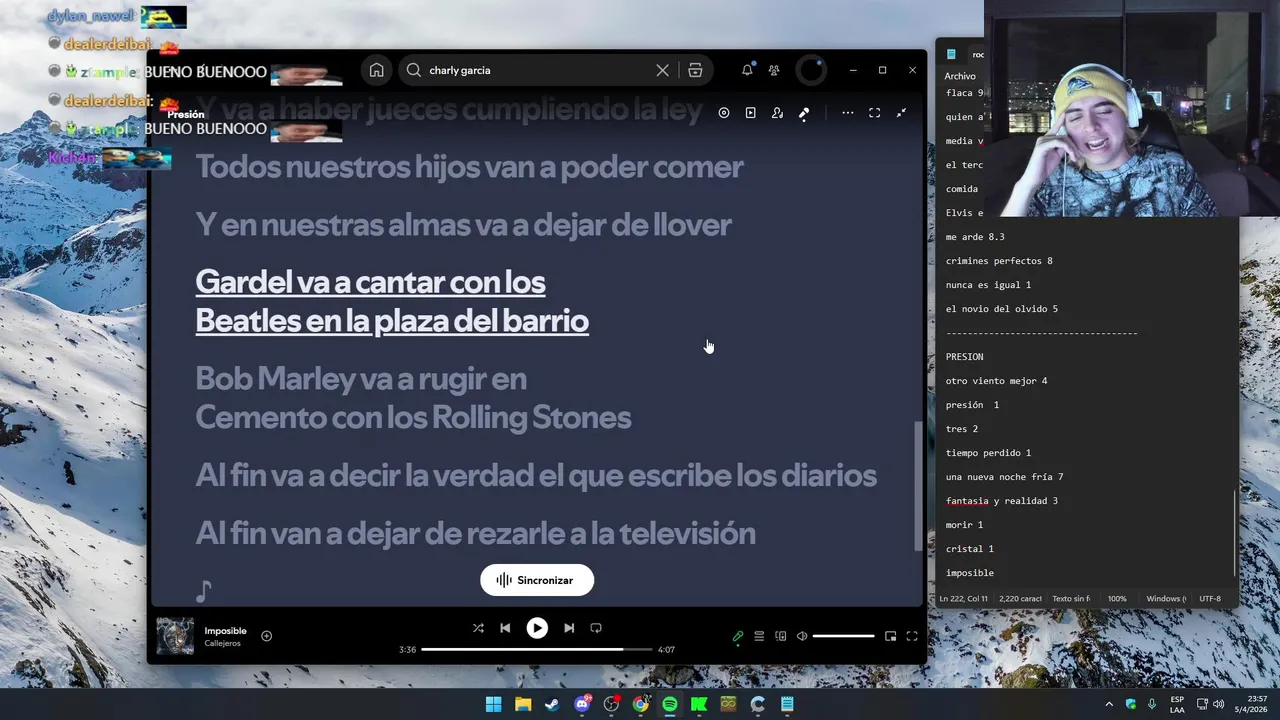Screen dimensions: 1280x720
Task: Open Google Chrome from the taskbar
Action: pos(640,704)
